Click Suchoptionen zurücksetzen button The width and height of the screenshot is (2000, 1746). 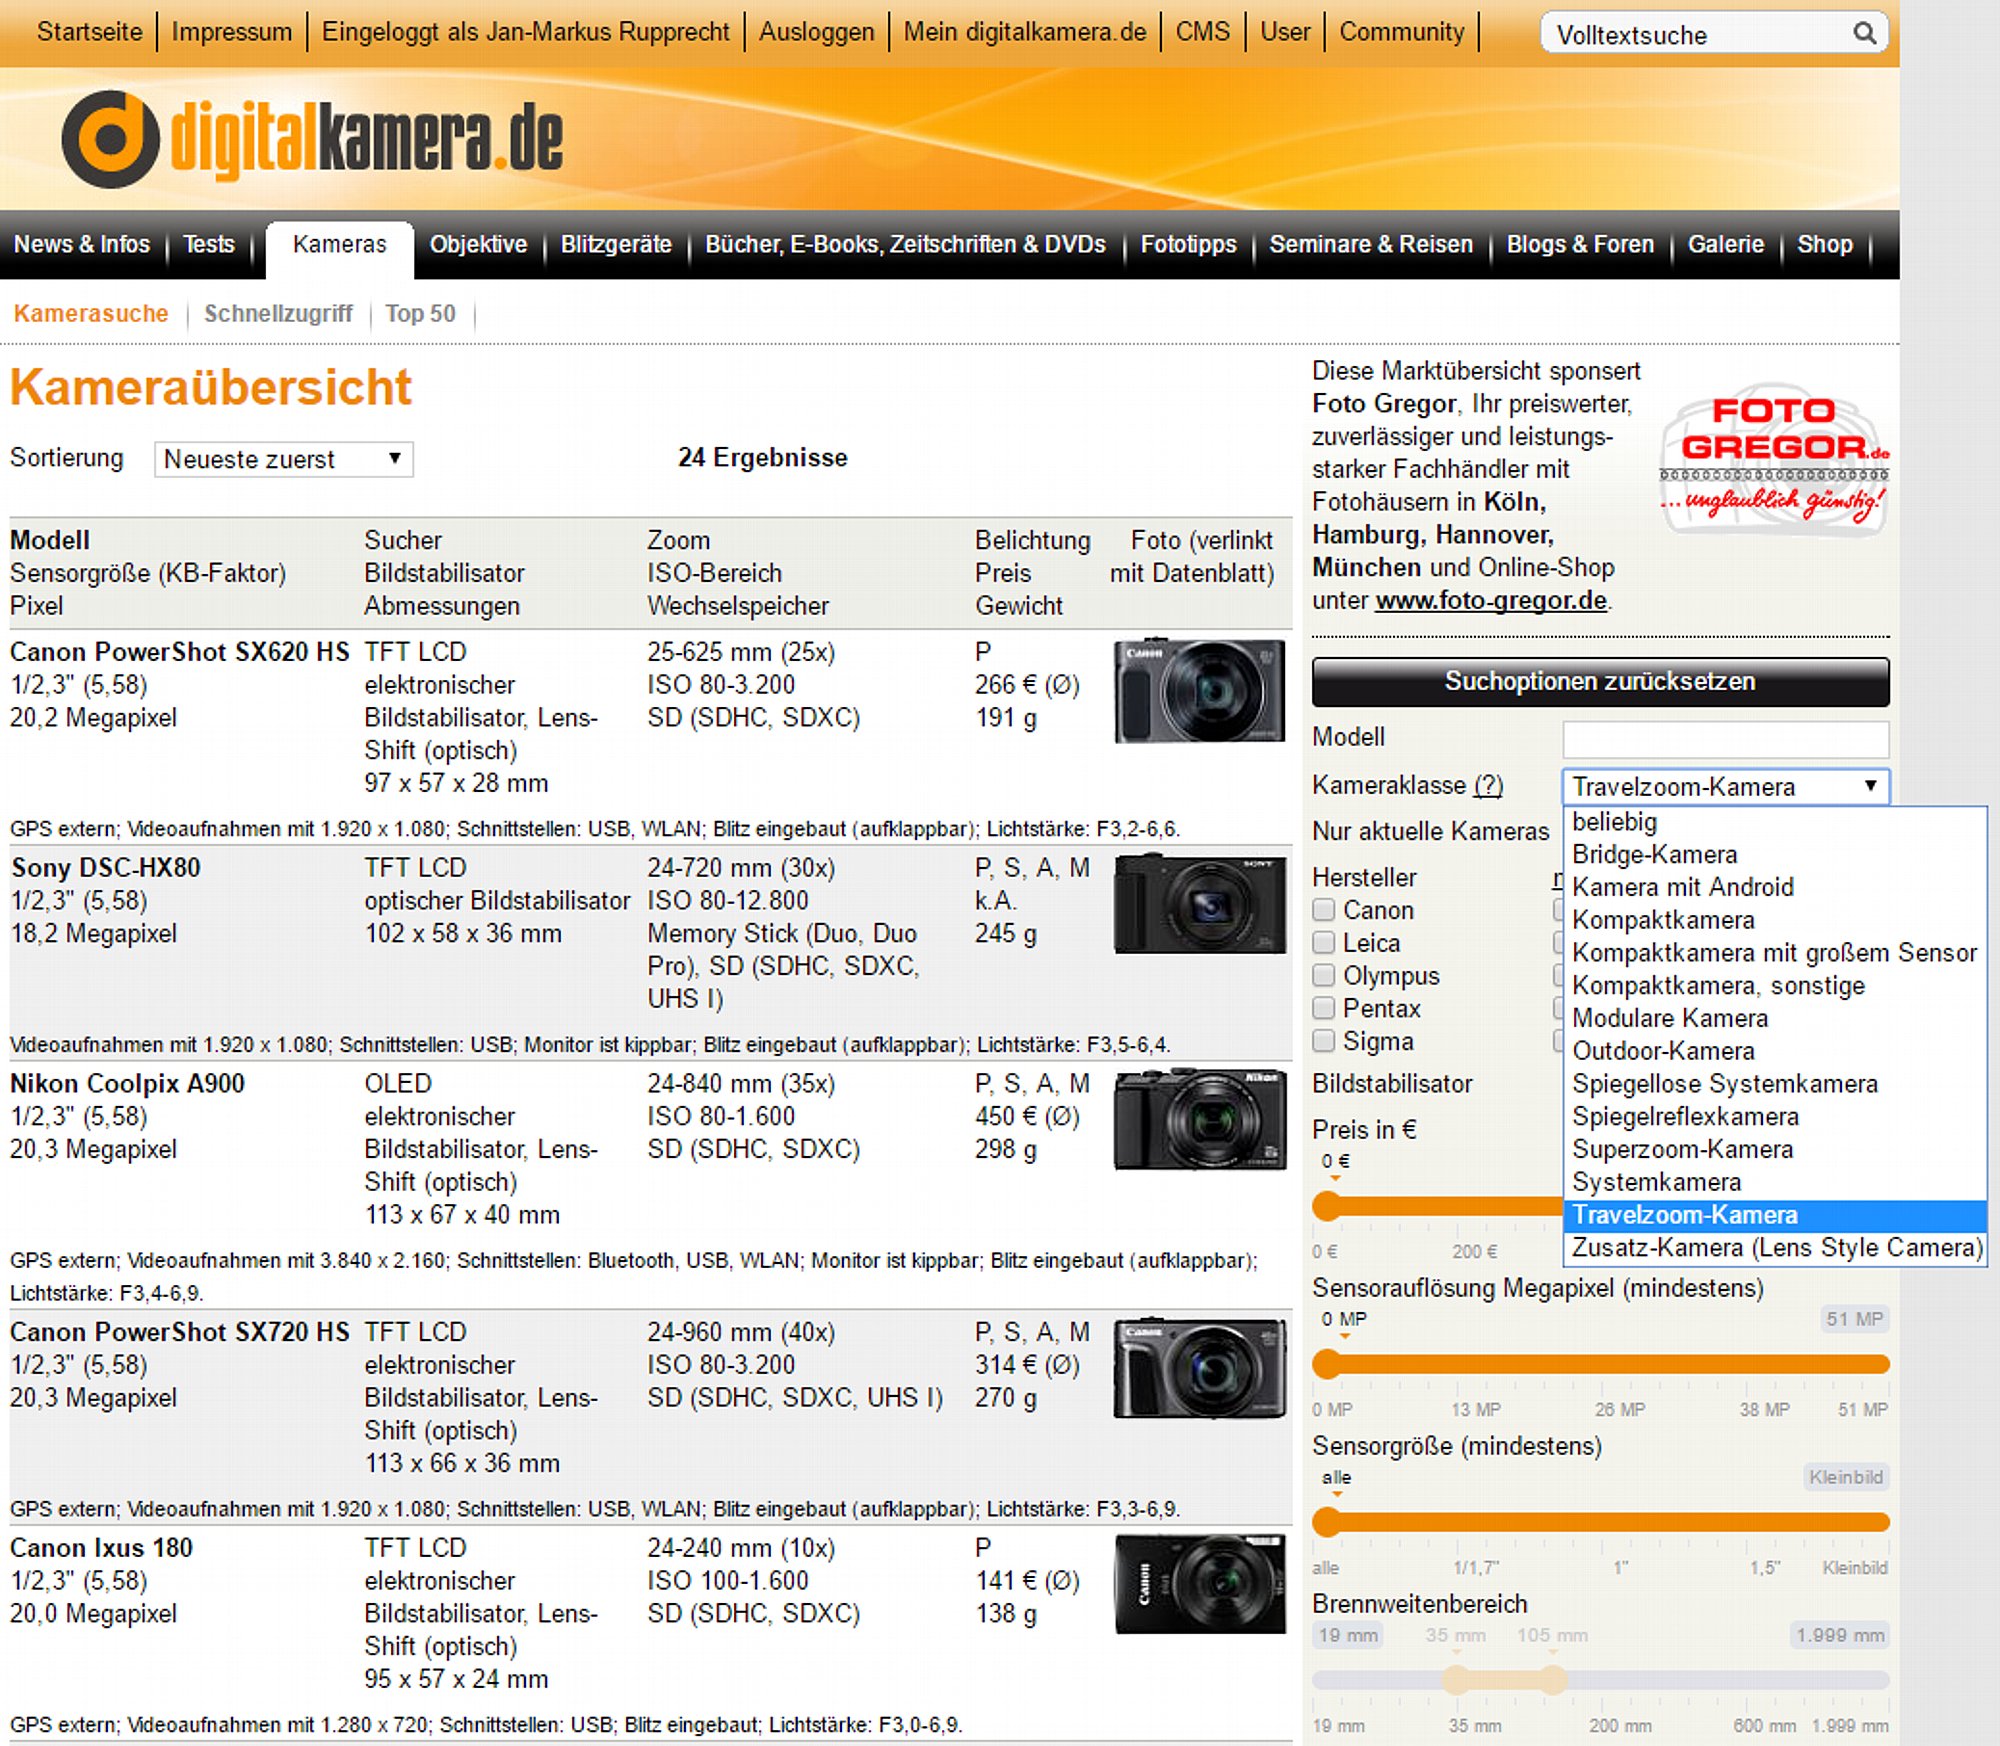point(1600,682)
